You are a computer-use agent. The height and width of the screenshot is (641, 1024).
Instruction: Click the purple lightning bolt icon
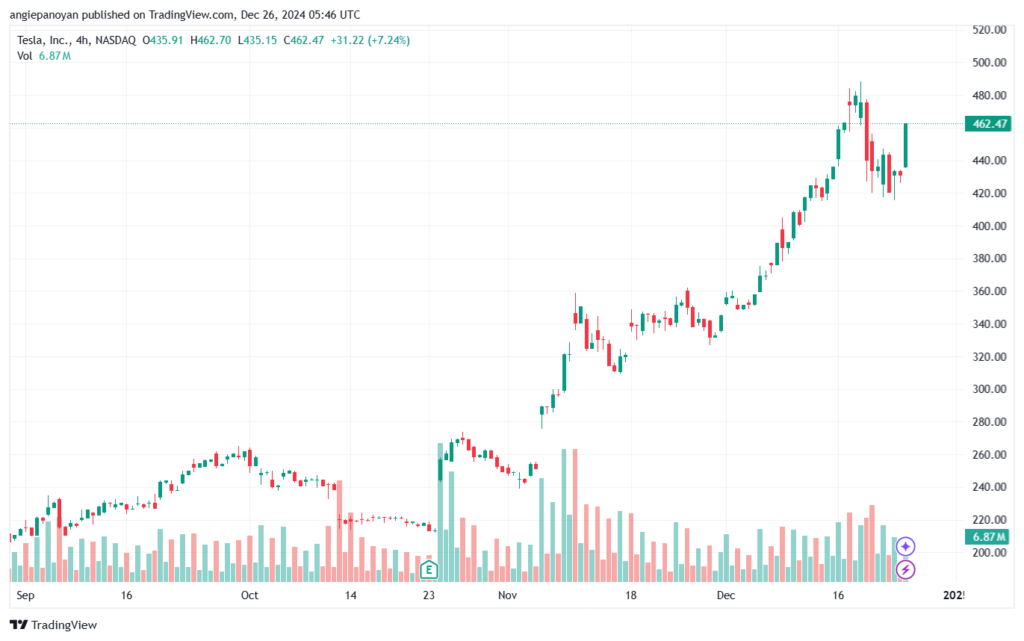click(x=905, y=570)
